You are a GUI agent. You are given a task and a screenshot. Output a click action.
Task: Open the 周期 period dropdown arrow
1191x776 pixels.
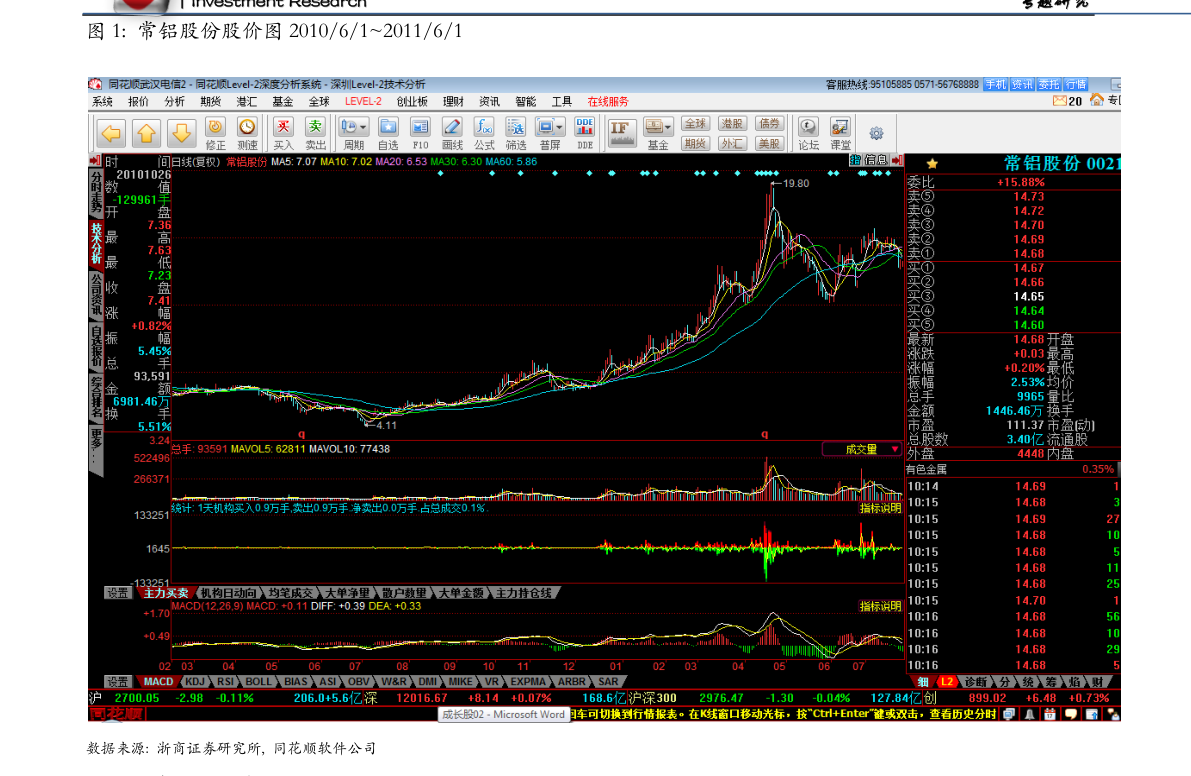coord(364,127)
